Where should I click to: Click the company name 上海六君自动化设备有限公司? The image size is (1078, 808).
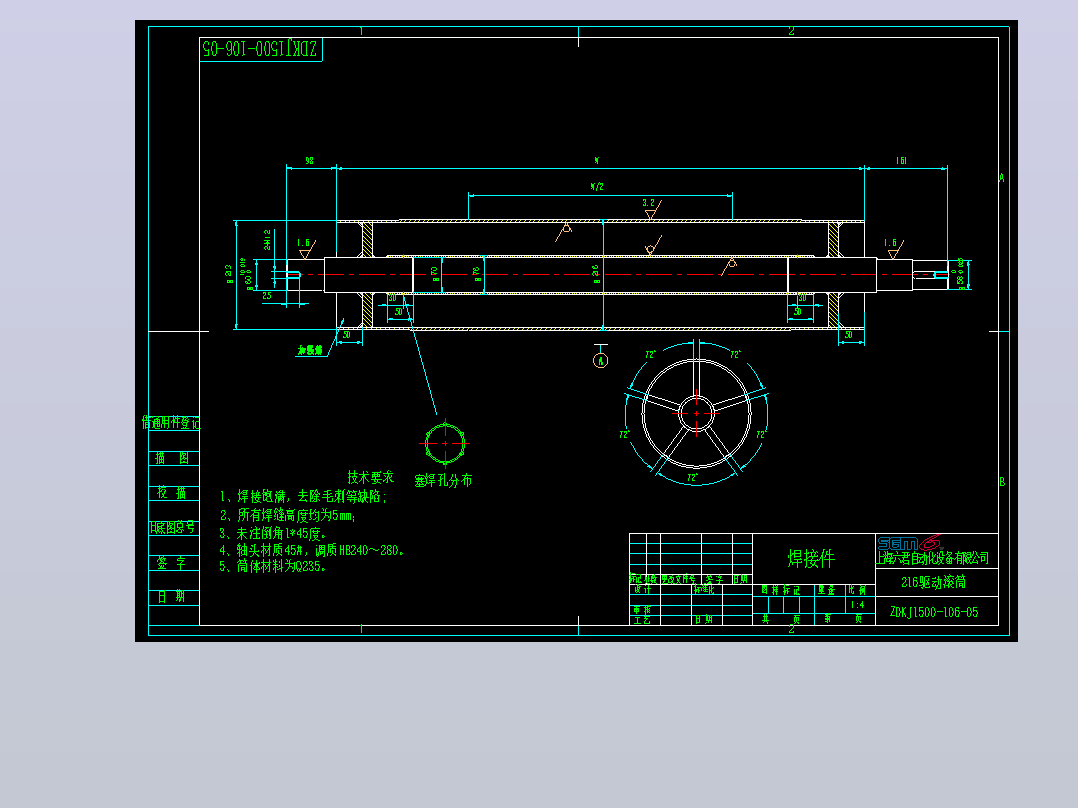933,558
